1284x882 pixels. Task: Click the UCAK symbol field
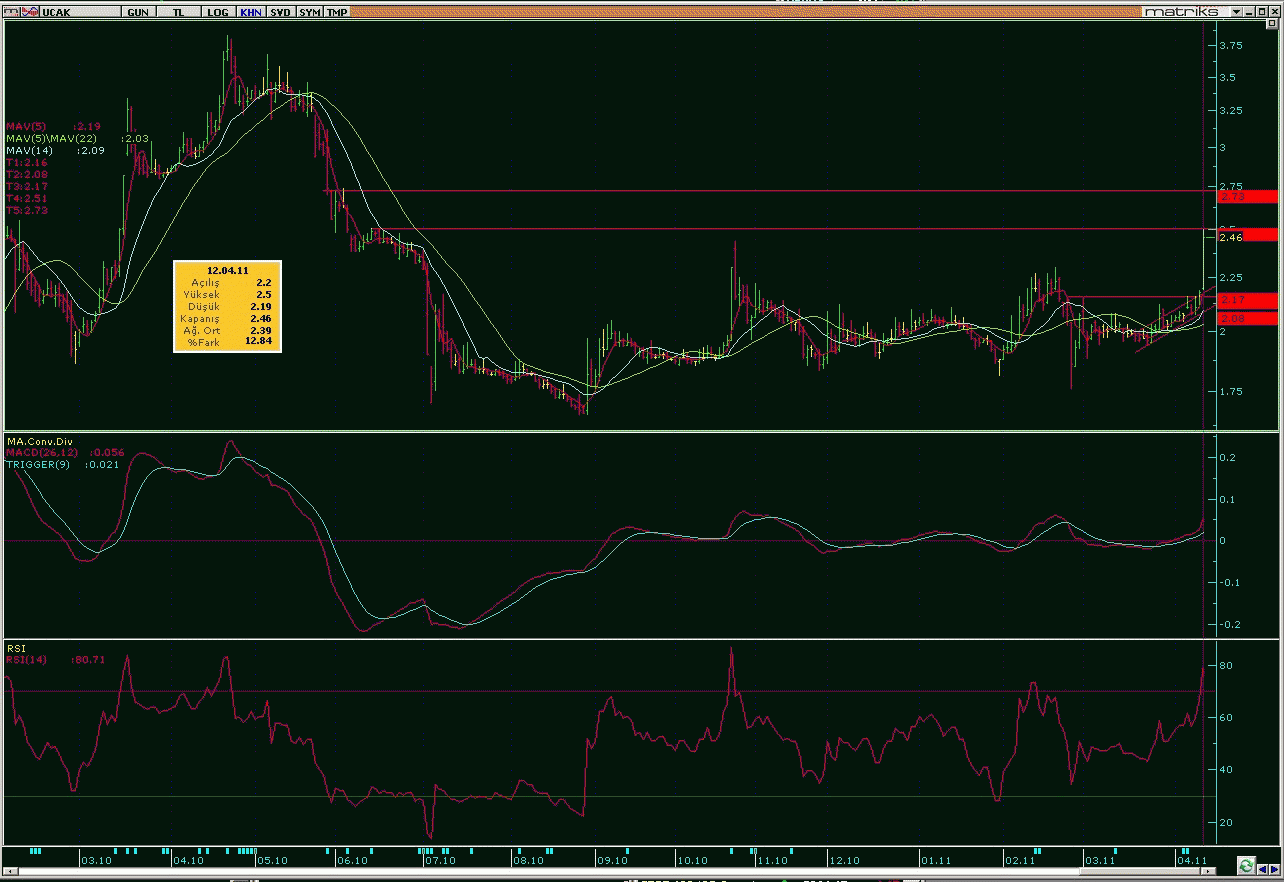(x=78, y=12)
